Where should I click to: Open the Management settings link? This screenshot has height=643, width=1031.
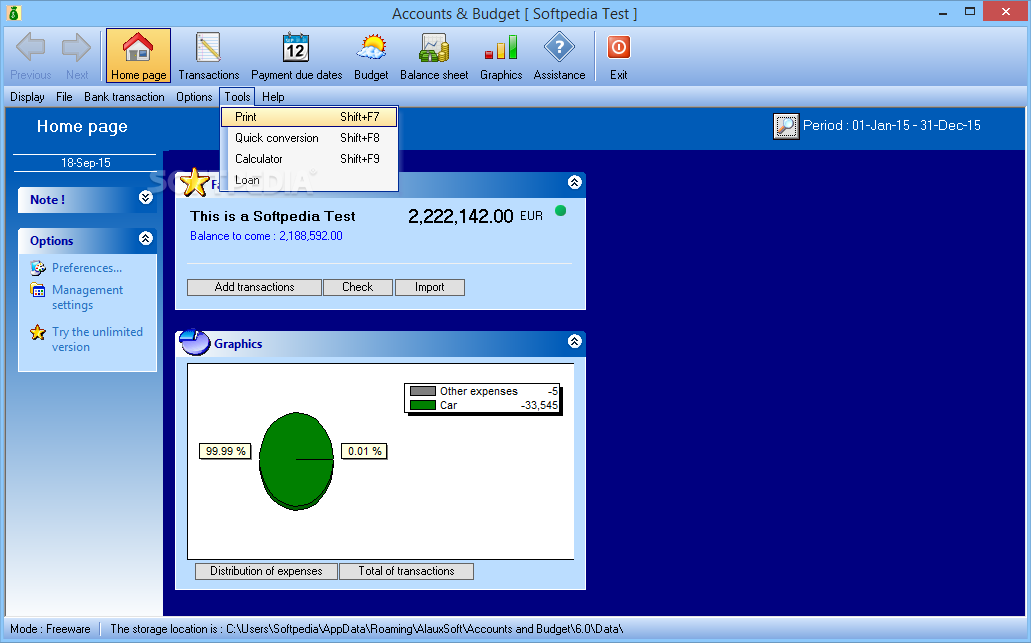pos(87,297)
